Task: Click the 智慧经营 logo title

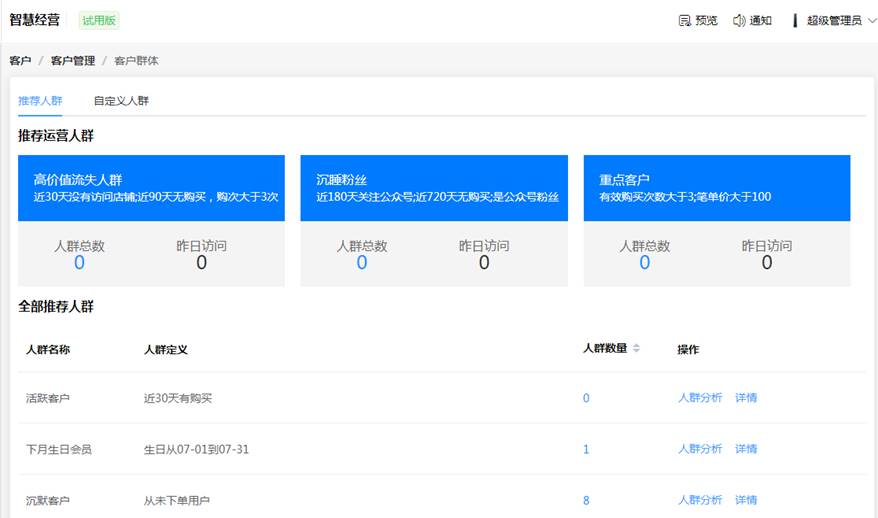Action: pos(35,20)
